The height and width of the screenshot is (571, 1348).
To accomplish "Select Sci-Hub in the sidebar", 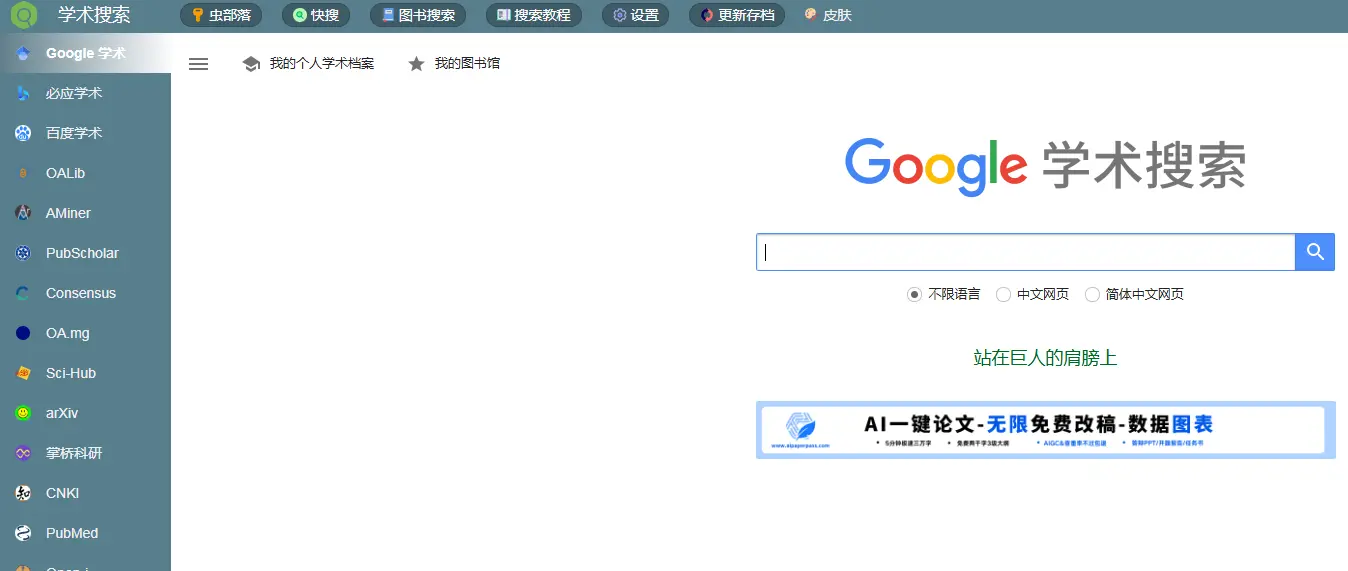I will (x=85, y=373).
